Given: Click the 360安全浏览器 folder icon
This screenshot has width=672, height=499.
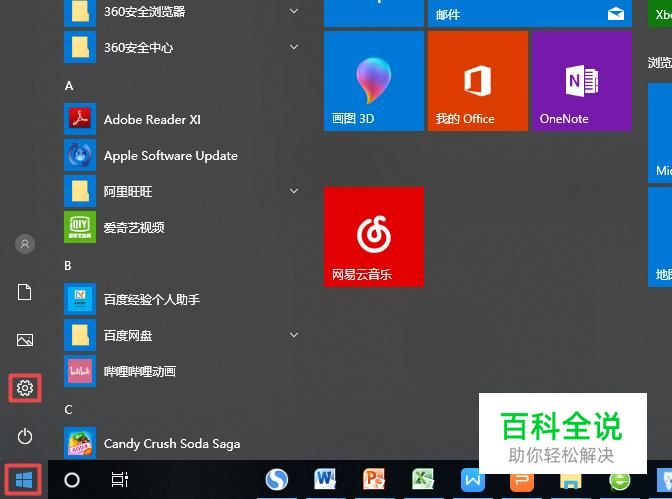Looking at the screenshot, I should 80,12.
